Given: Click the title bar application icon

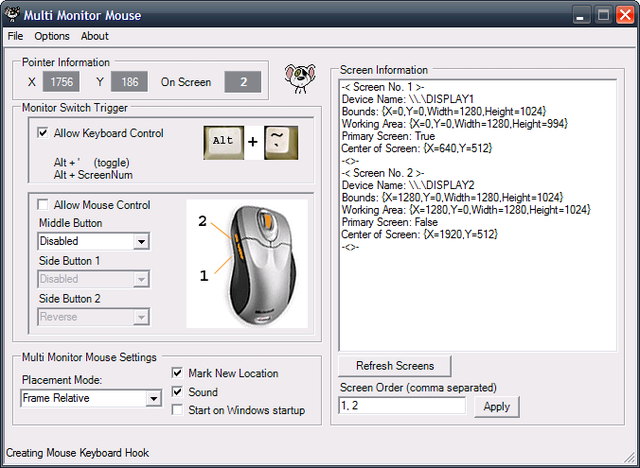Looking at the screenshot, I should (x=12, y=15).
